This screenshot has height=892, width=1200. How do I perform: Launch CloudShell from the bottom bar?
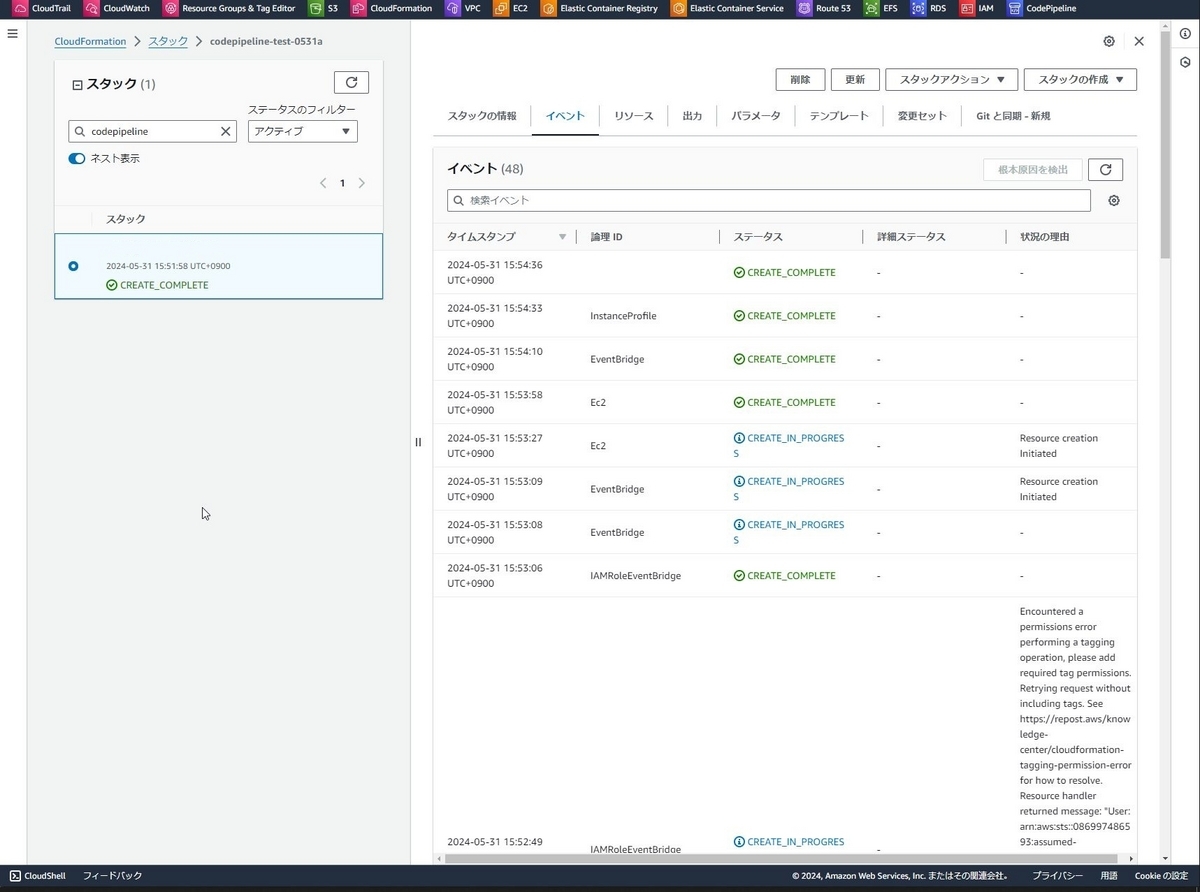tap(37, 875)
